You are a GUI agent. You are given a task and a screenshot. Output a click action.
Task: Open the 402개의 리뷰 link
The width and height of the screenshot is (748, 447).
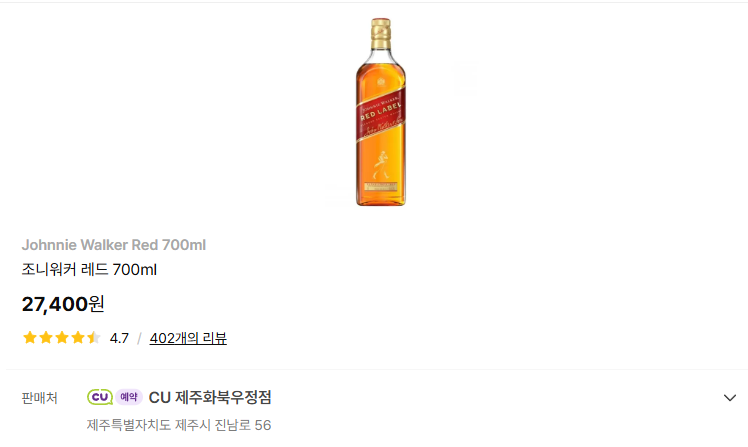coord(188,338)
